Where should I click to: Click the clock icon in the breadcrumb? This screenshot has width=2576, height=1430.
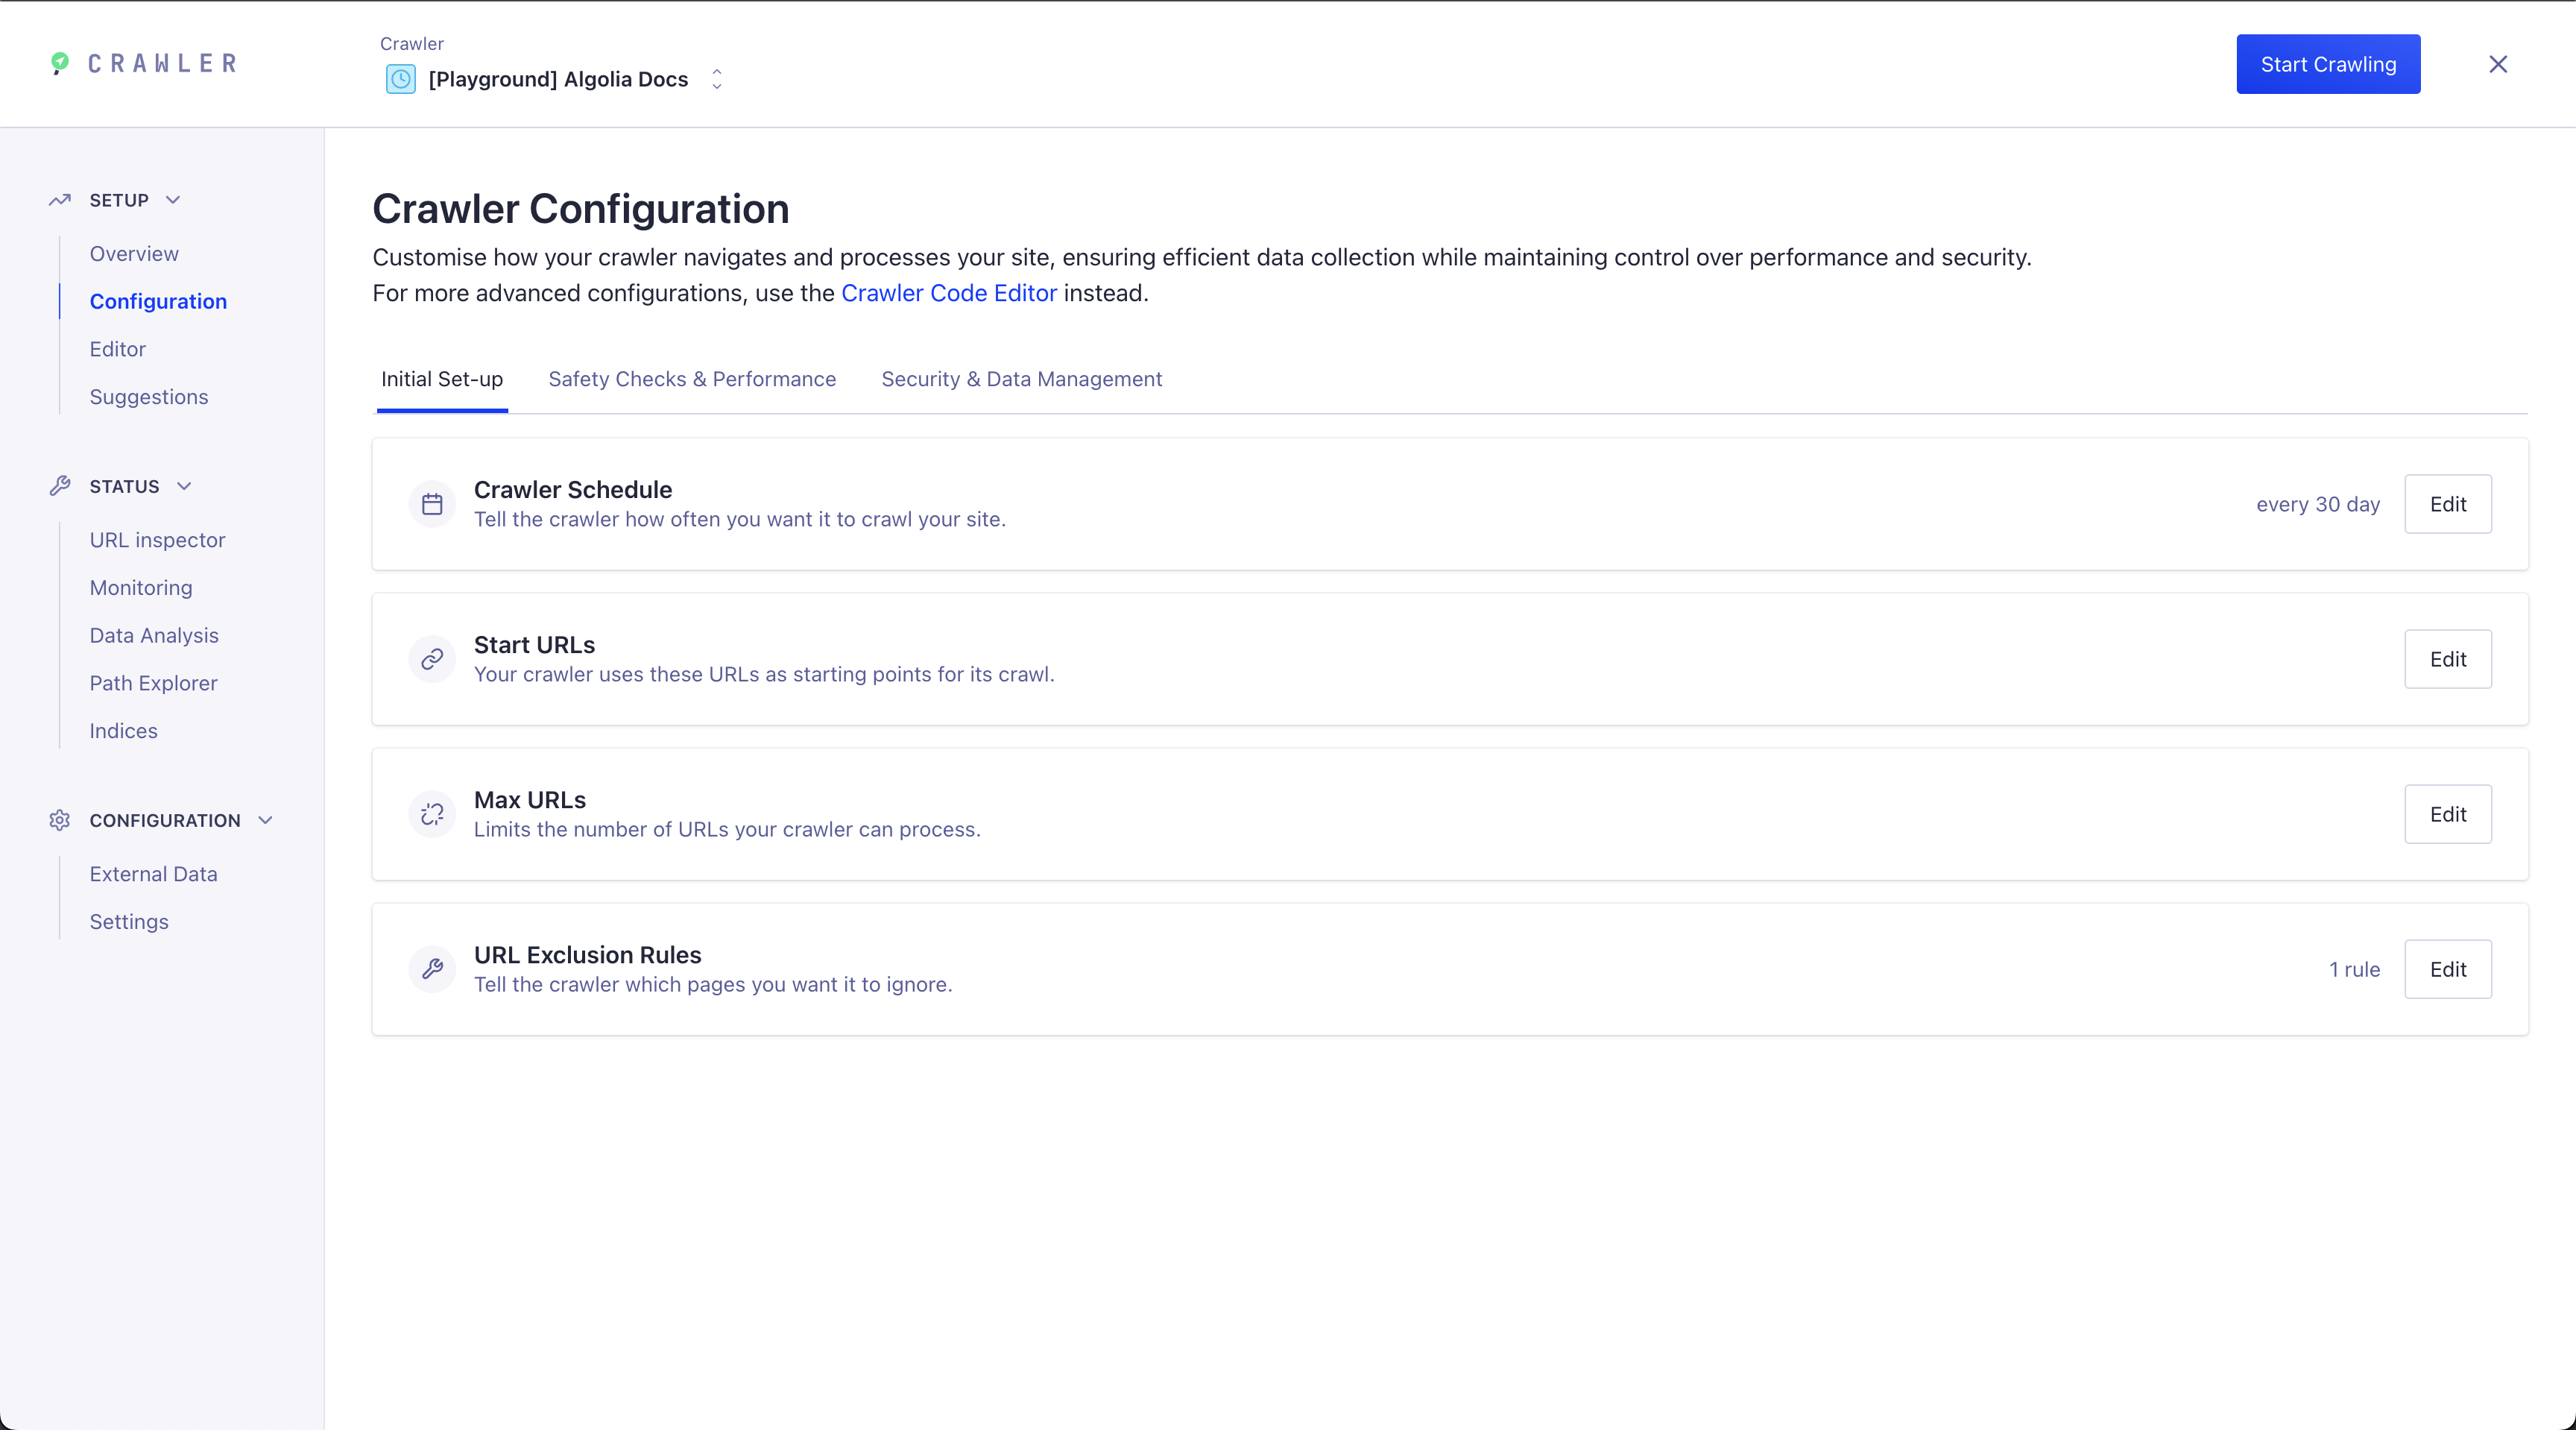(401, 80)
